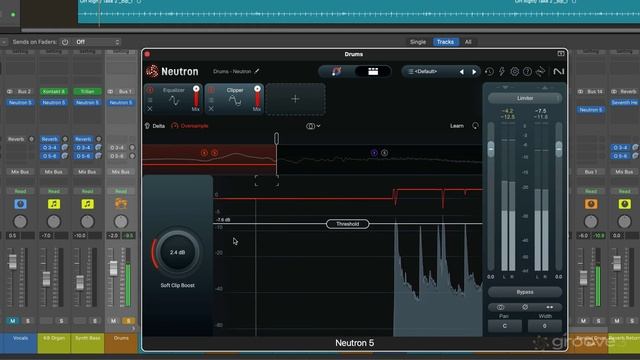This screenshot has width=640, height=360.
Task: Open the Neutron undo history icon
Action: coord(489,72)
